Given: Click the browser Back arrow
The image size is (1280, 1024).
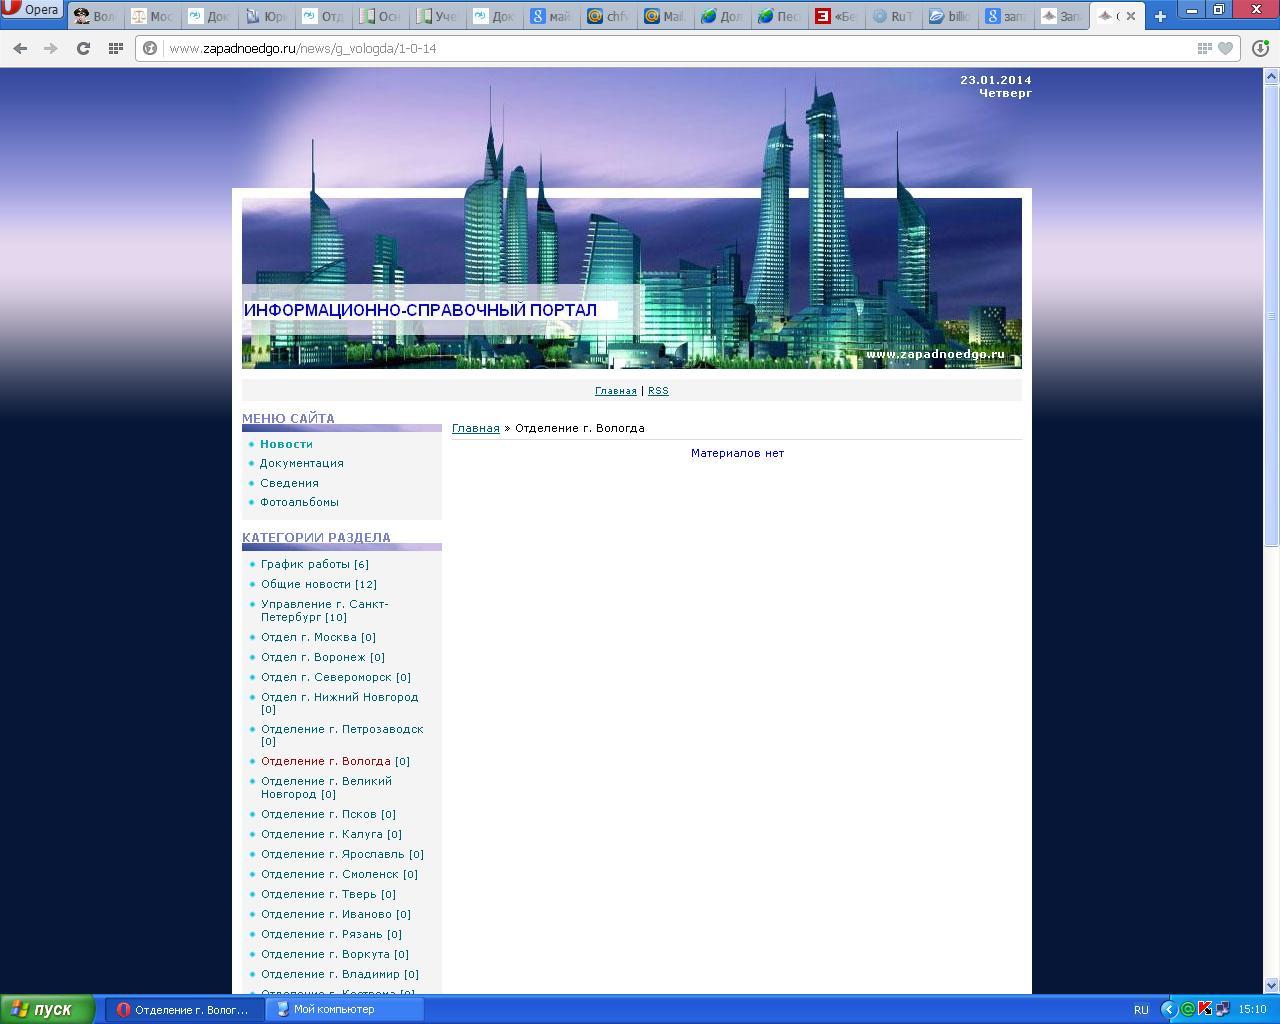Looking at the screenshot, I should click(20, 48).
